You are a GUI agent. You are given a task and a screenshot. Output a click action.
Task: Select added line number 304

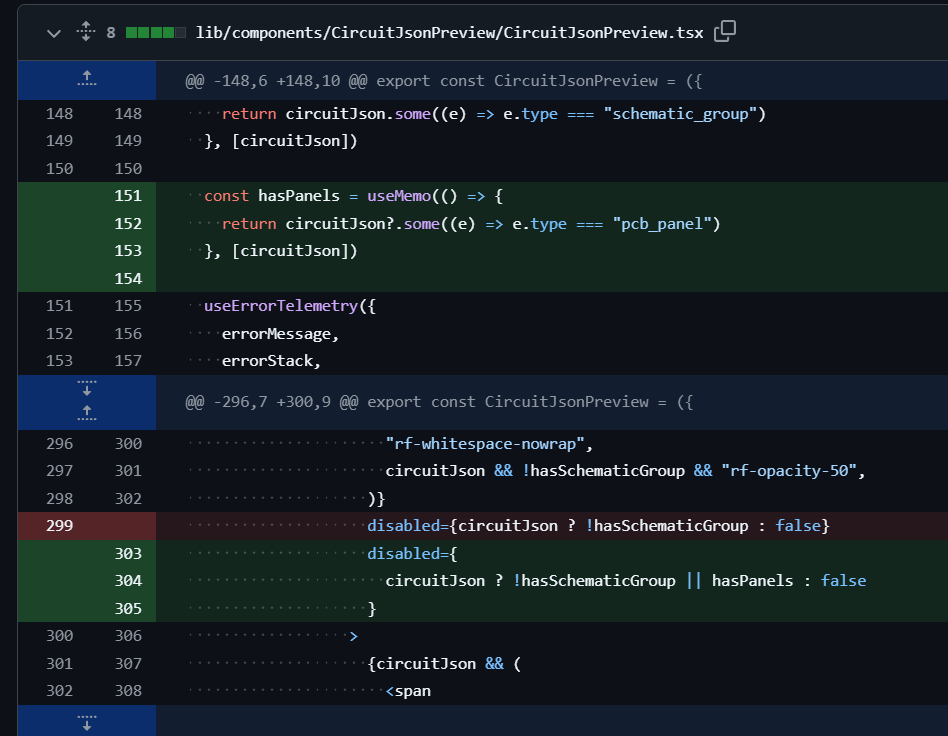[128, 581]
